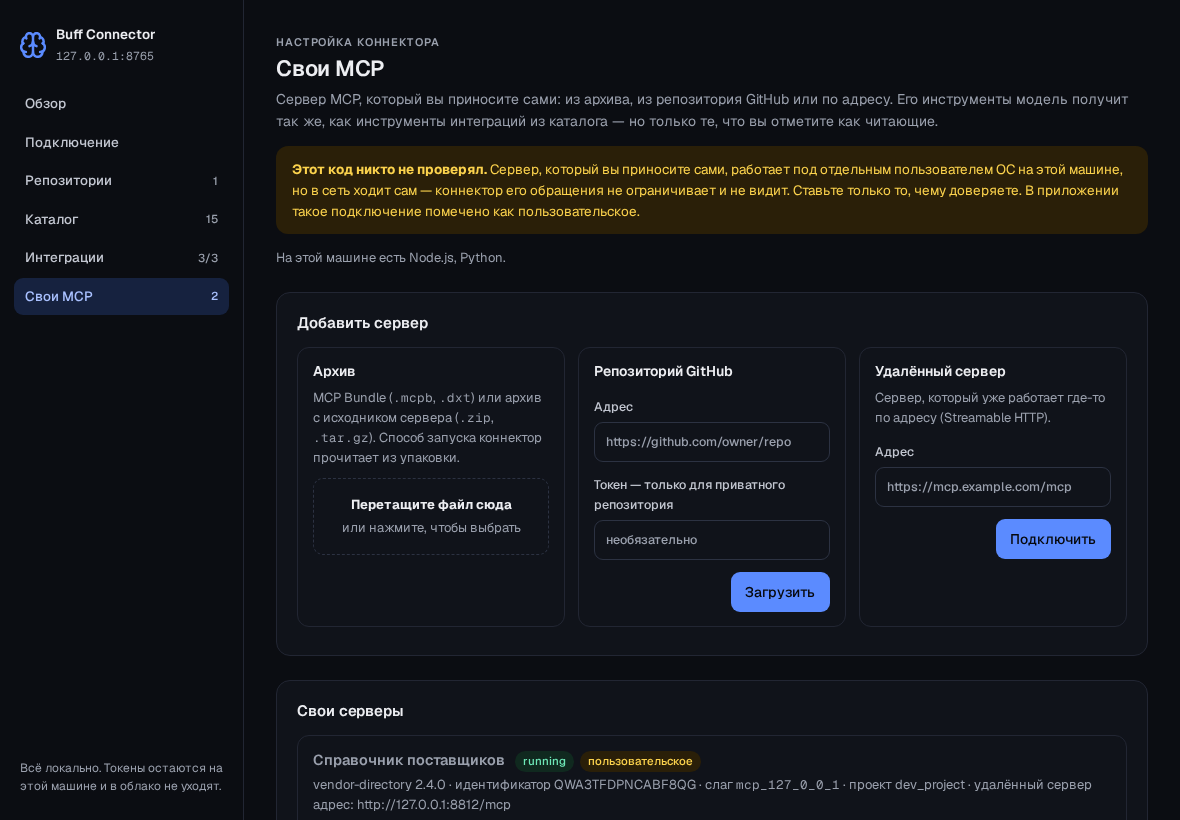Click the Загрузить button

[780, 592]
